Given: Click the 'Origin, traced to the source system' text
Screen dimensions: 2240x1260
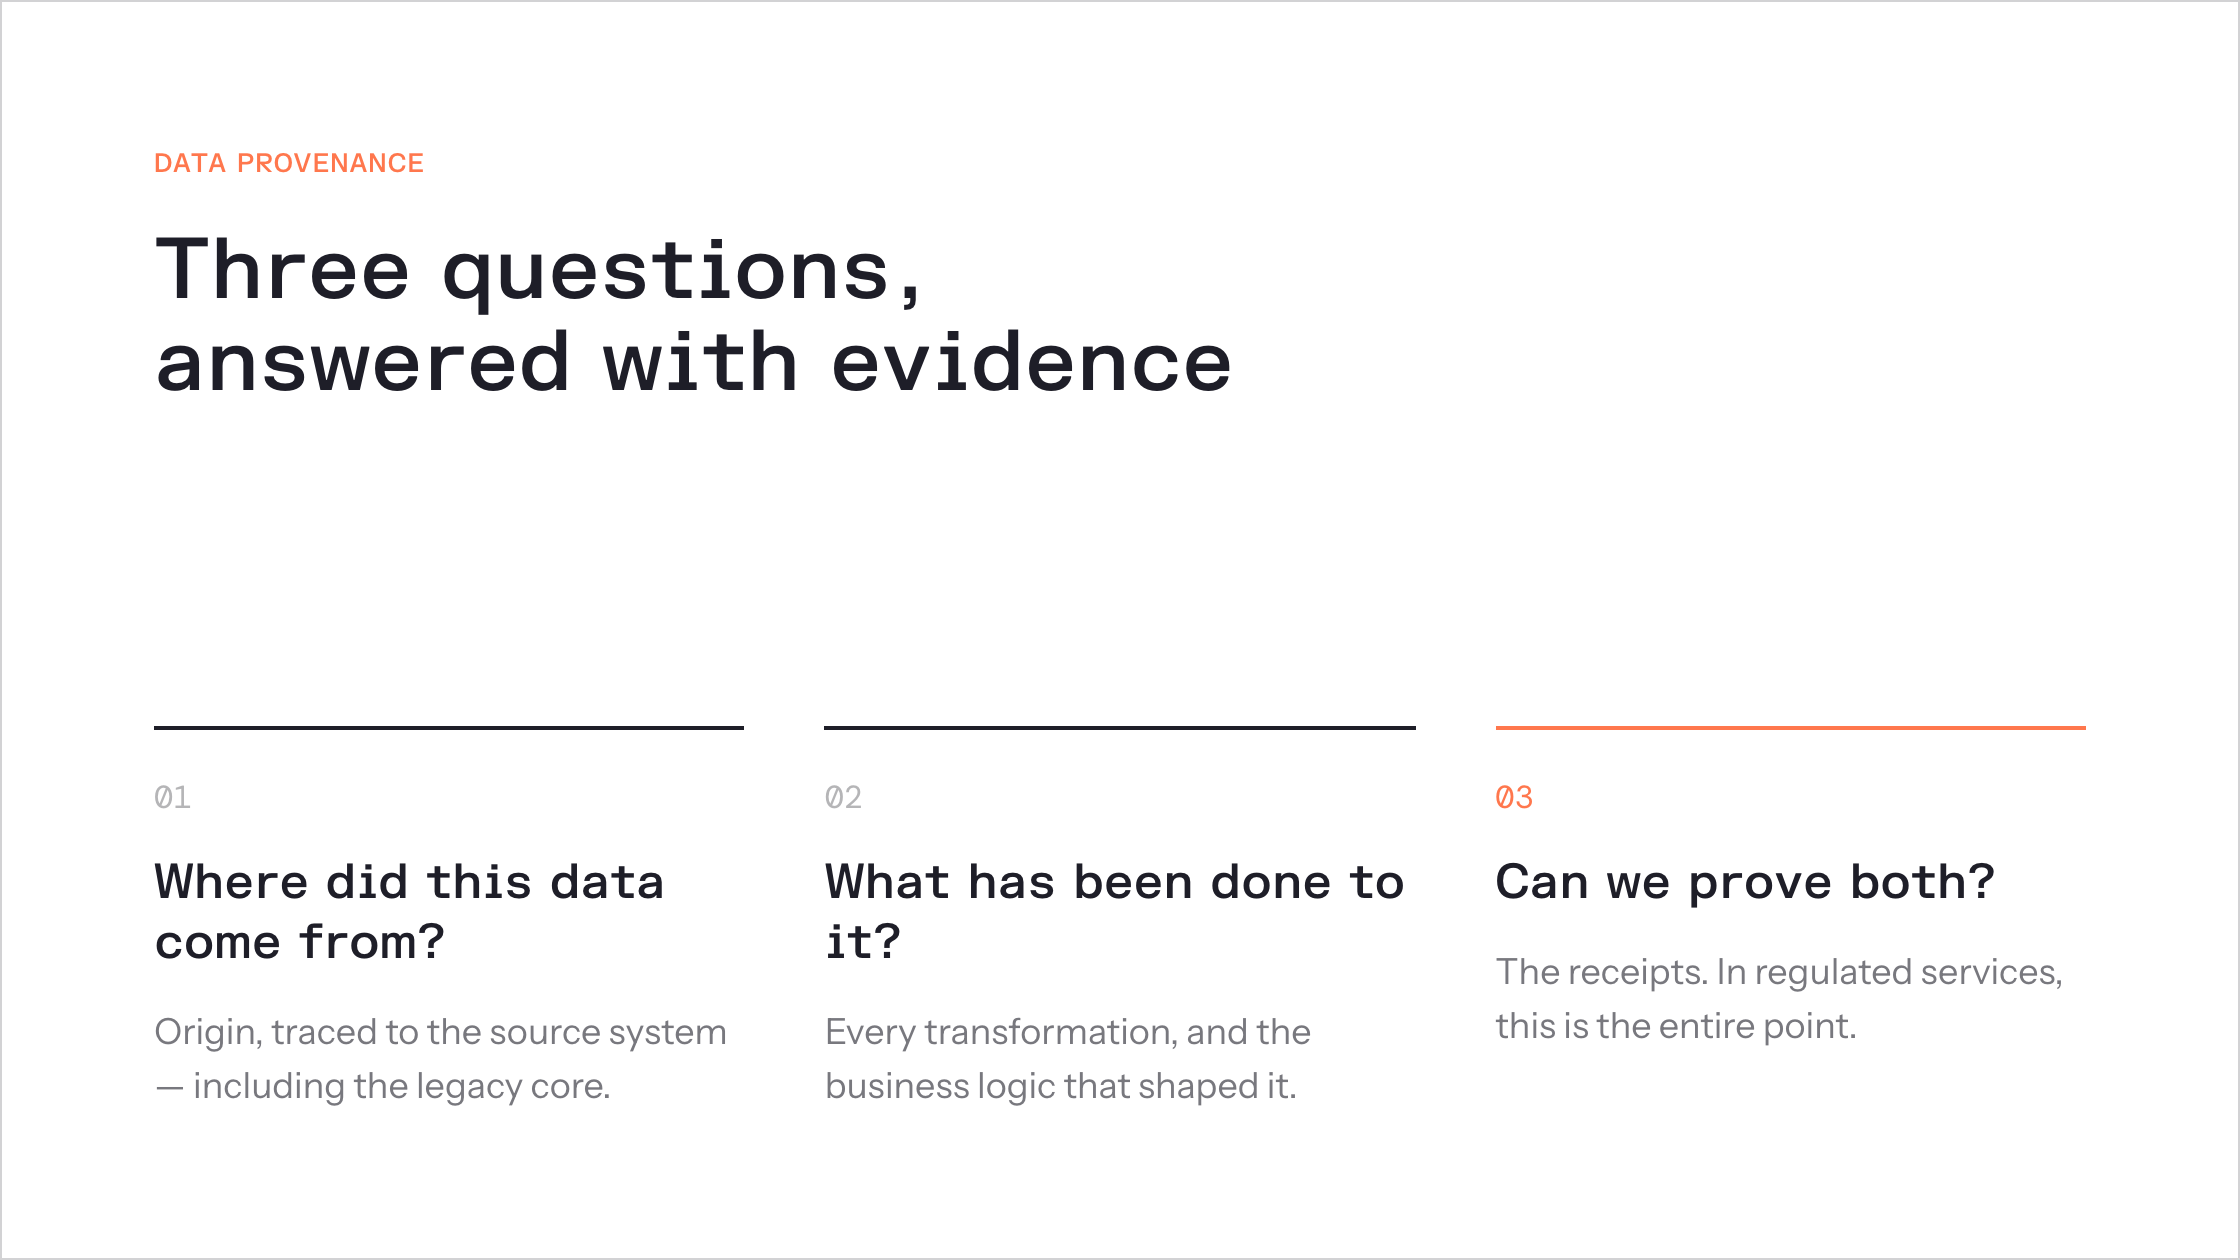Looking at the screenshot, I should click(x=440, y=1032).
